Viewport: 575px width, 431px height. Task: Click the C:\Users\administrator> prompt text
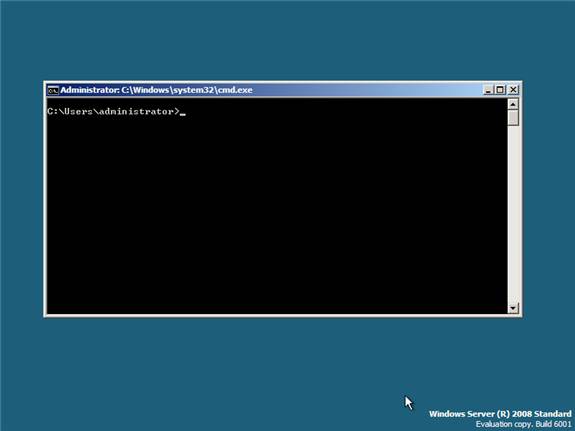click(x=113, y=112)
